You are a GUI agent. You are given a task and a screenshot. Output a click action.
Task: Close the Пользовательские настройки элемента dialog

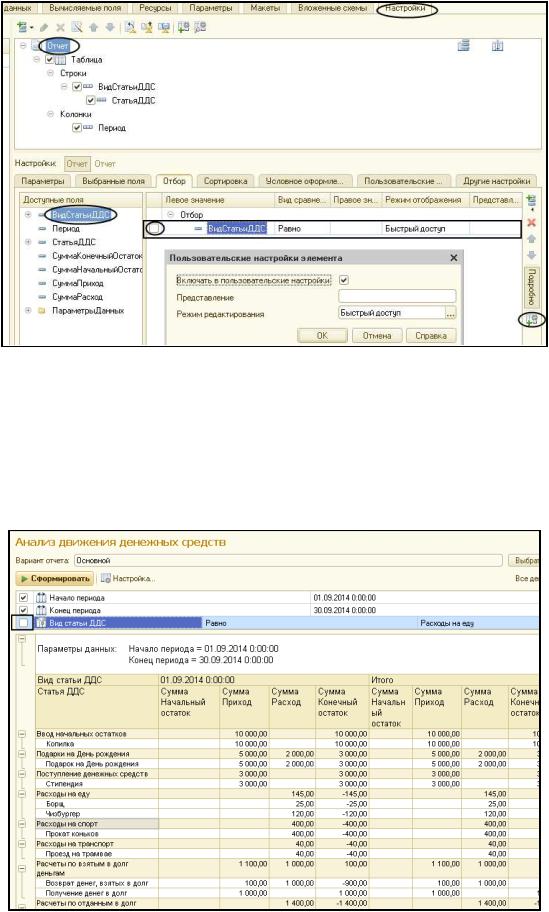pos(454,258)
